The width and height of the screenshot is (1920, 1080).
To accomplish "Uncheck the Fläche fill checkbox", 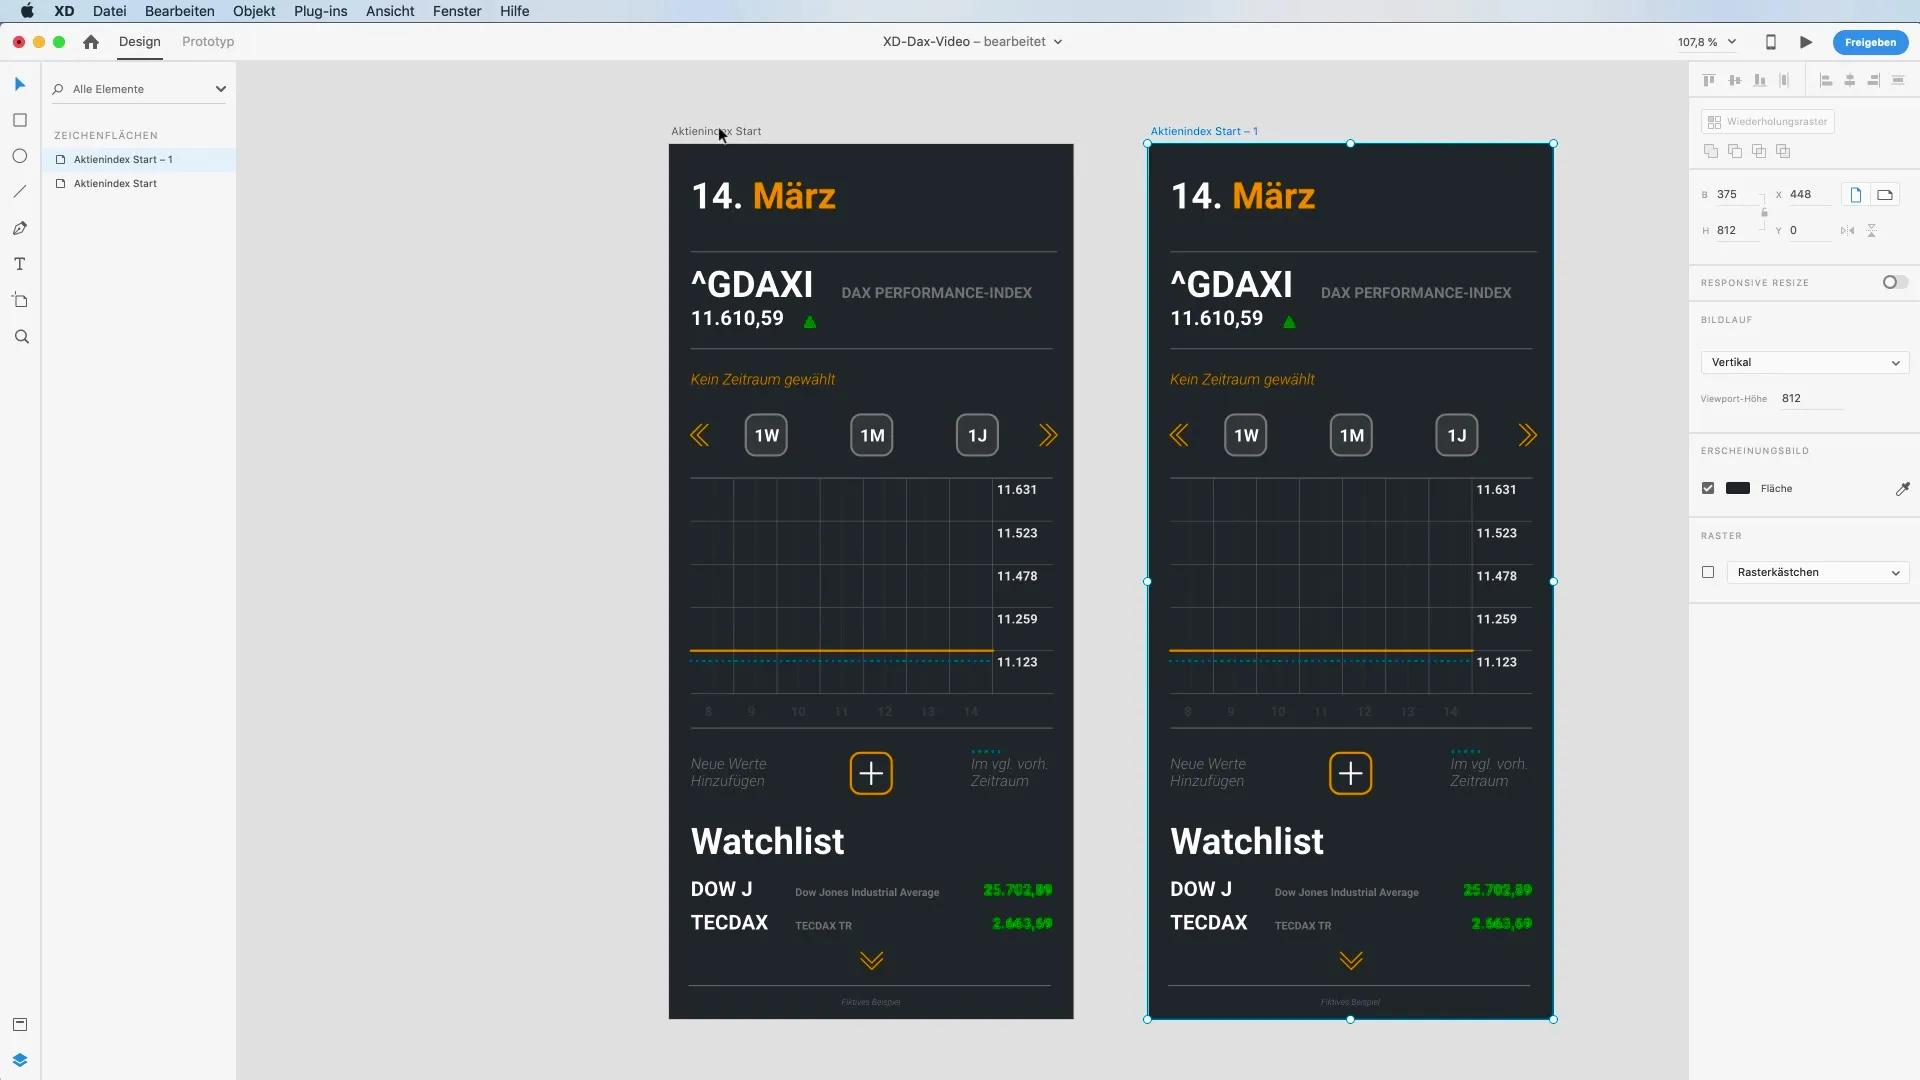I will point(1708,489).
